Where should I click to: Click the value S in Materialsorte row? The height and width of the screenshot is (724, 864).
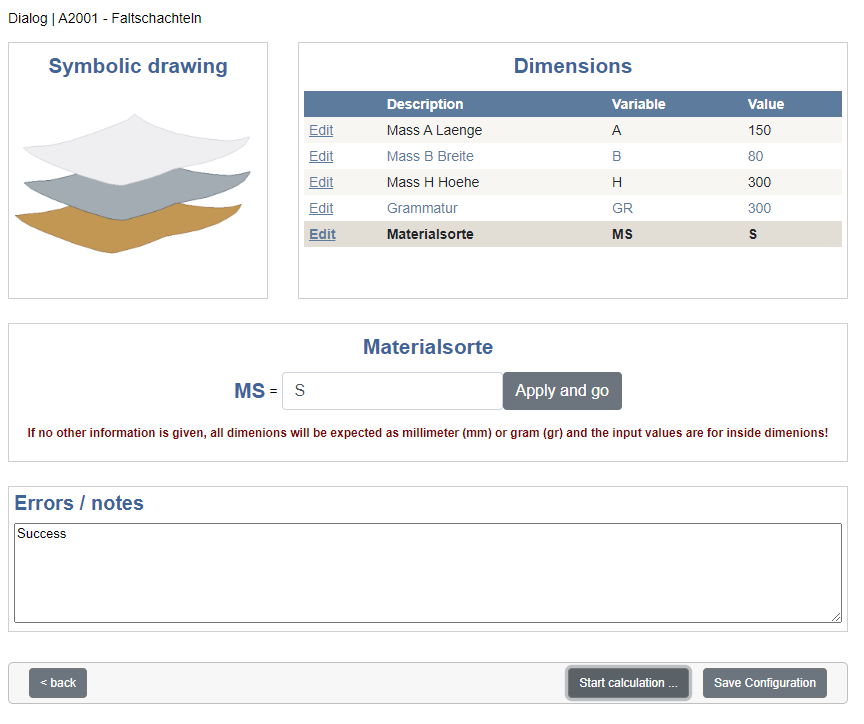[x=753, y=234]
